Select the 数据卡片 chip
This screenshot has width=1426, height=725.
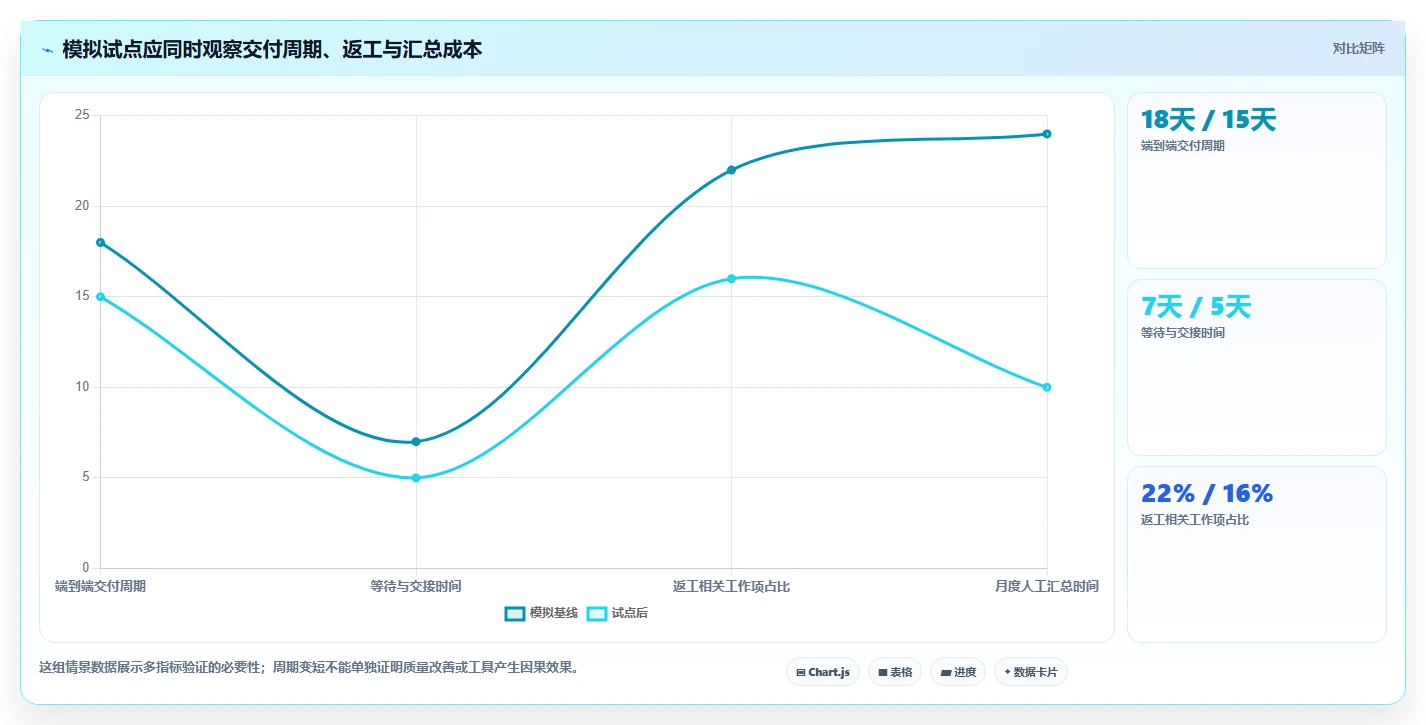(x=1031, y=672)
